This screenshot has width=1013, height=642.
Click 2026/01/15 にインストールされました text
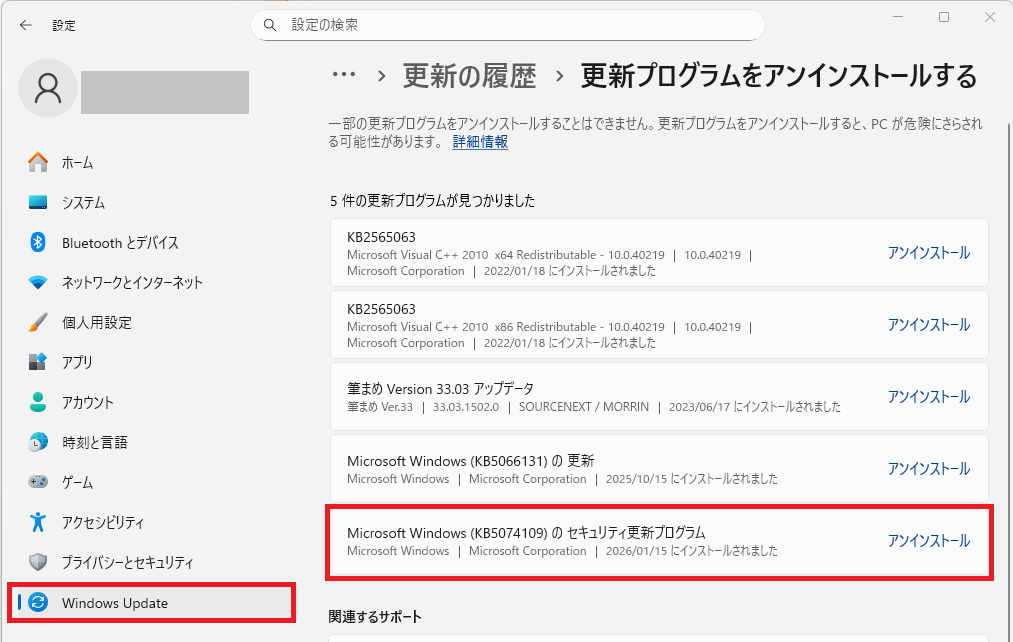click(x=691, y=551)
